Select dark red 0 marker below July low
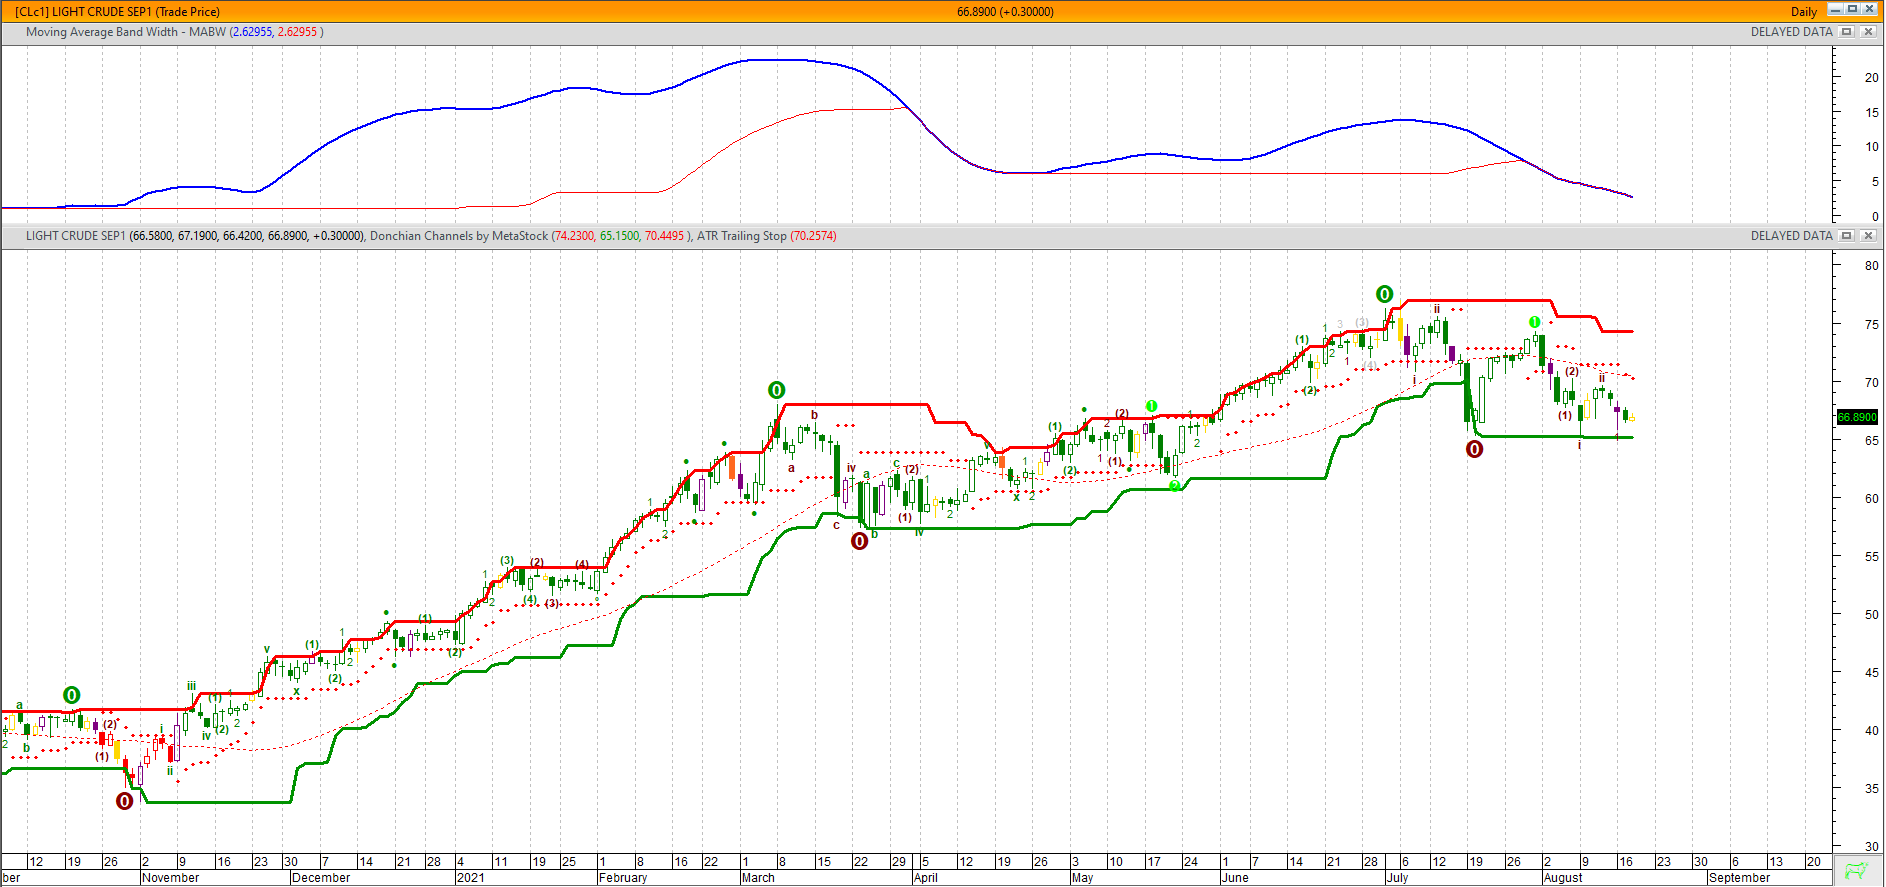 tap(1474, 450)
